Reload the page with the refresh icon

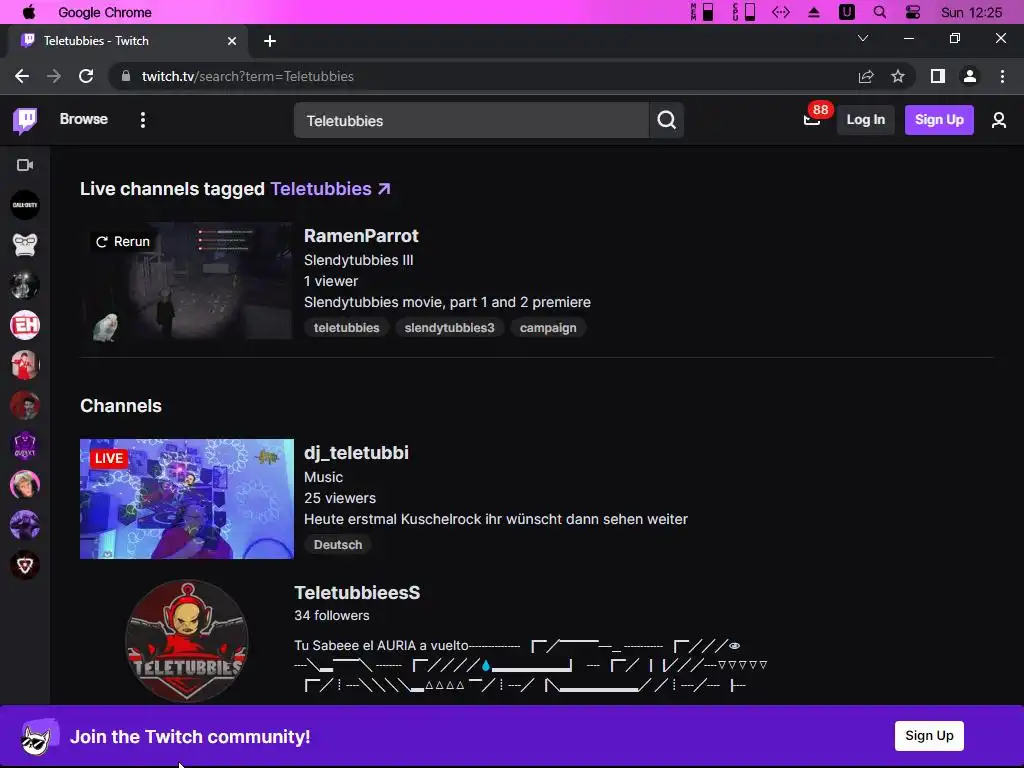point(86,76)
